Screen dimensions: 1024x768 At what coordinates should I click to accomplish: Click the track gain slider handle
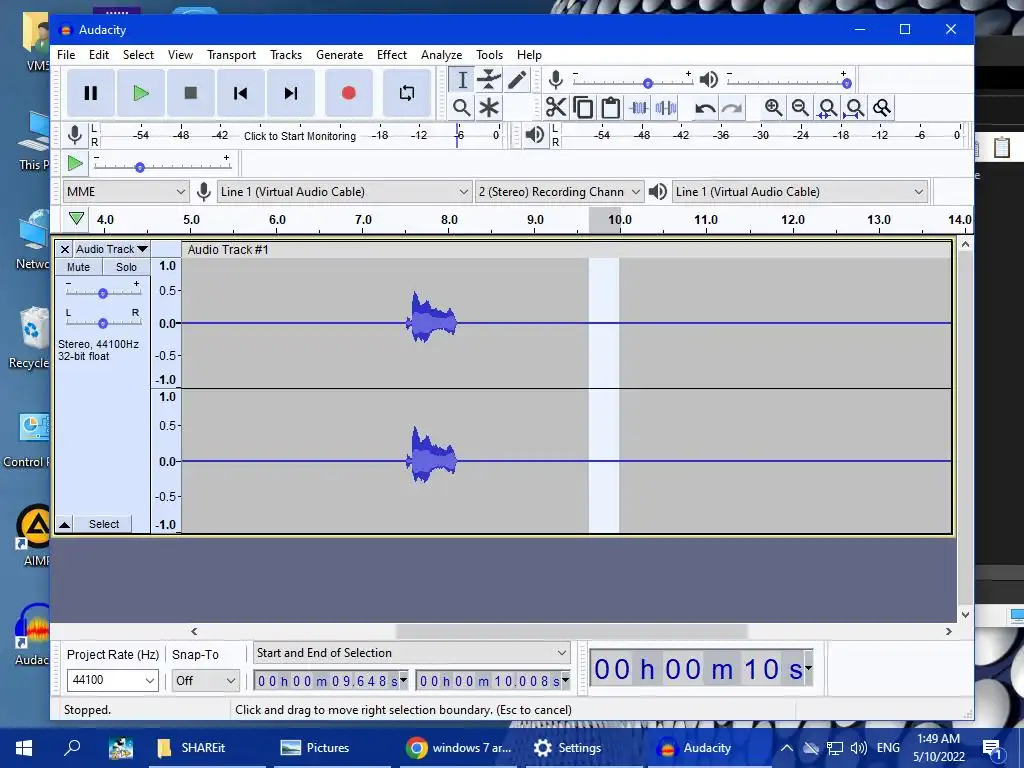[x=103, y=293]
